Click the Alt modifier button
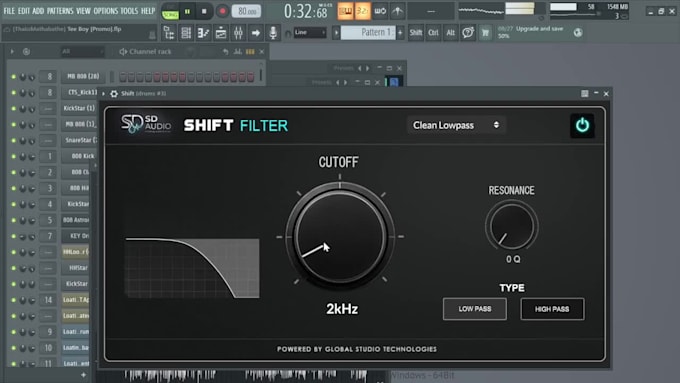The height and width of the screenshot is (383, 680). click(451, 33)
